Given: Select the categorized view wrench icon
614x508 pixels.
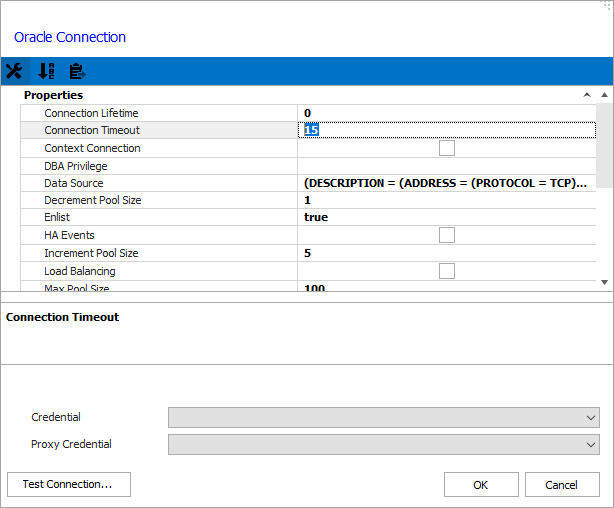Looking at the screenshot, I should (x=14, y=71).
